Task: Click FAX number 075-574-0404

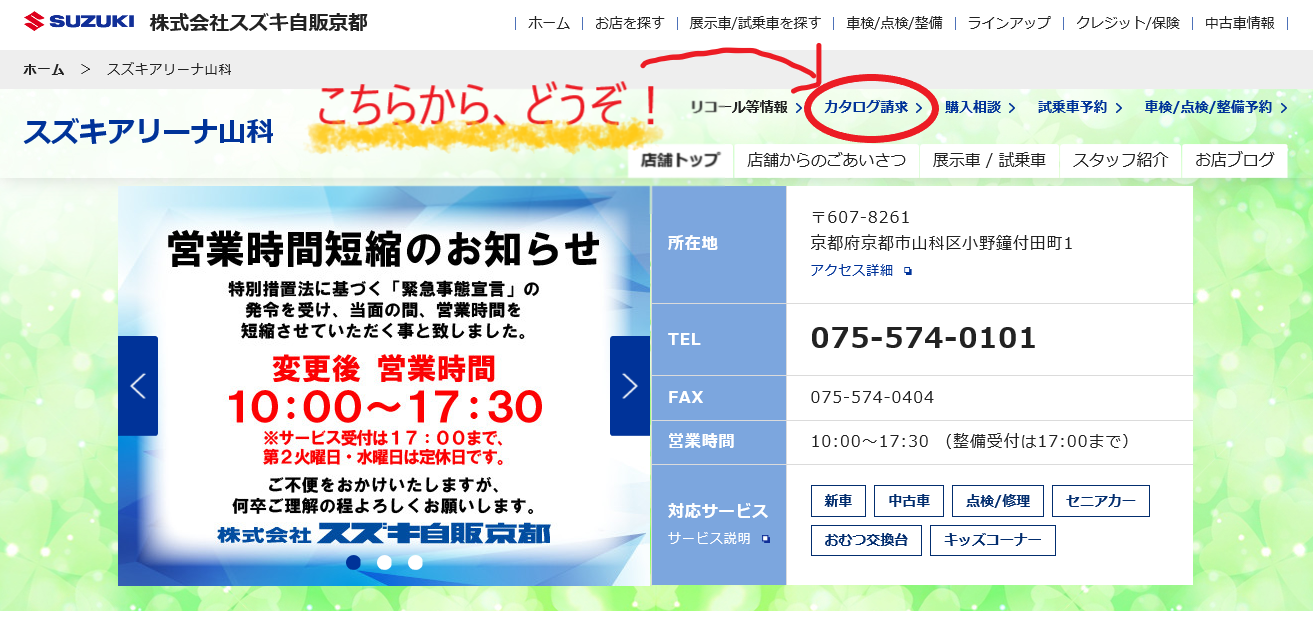Action: (x=872, y=397)
